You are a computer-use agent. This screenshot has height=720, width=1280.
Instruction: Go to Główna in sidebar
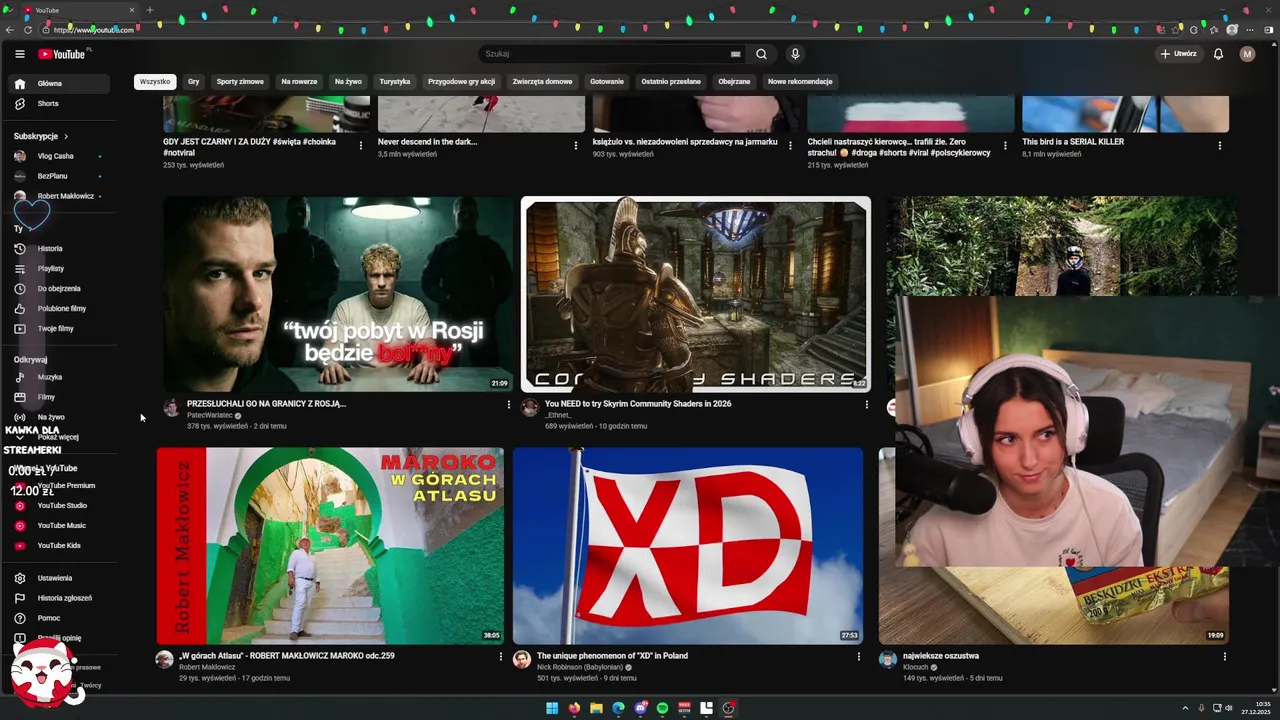[x=60, y=84]
